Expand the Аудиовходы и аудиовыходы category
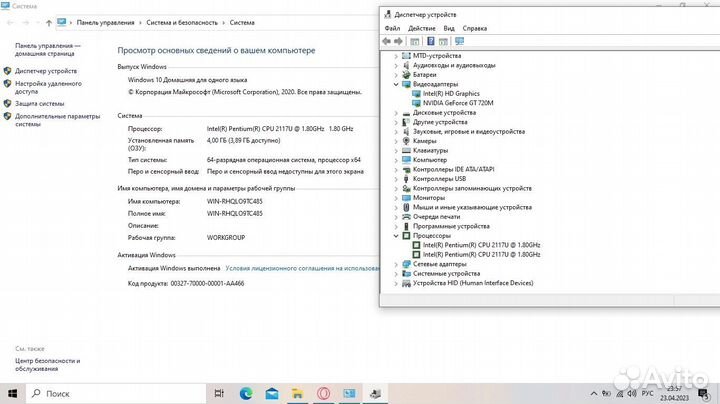The width and height of the screenshot is (720, 404). point(396,66)
